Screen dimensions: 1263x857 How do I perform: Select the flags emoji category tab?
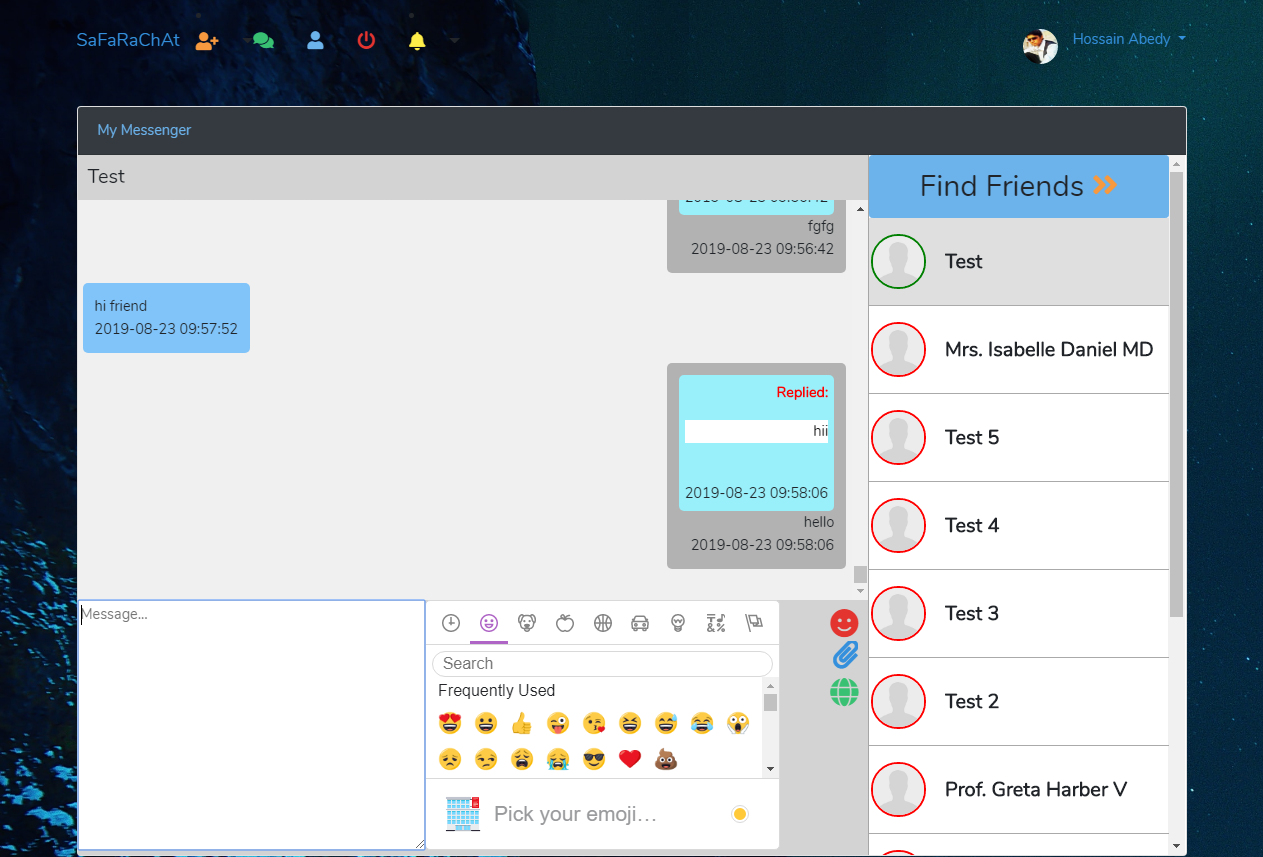(x=754, y=623)
